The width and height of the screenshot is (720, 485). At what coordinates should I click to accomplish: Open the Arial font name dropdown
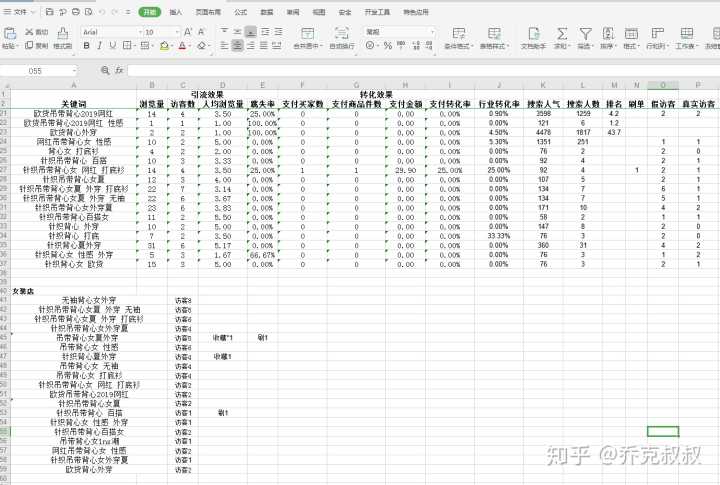pos(140,32)
